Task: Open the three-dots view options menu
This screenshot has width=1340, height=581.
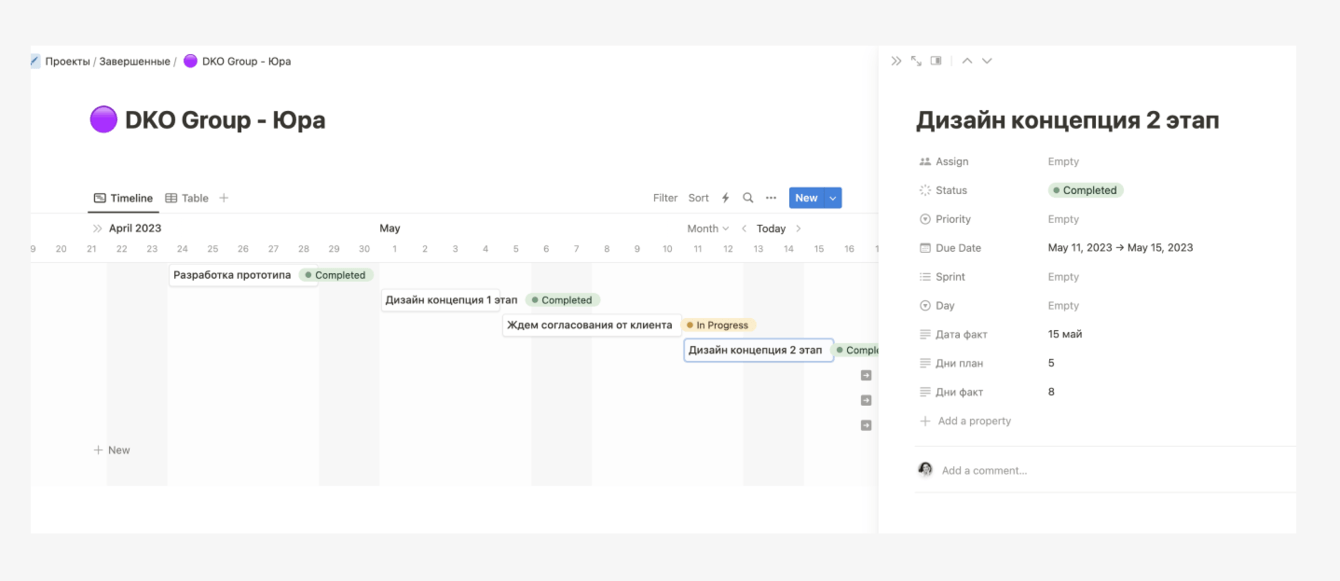Action: coord(771,198)
